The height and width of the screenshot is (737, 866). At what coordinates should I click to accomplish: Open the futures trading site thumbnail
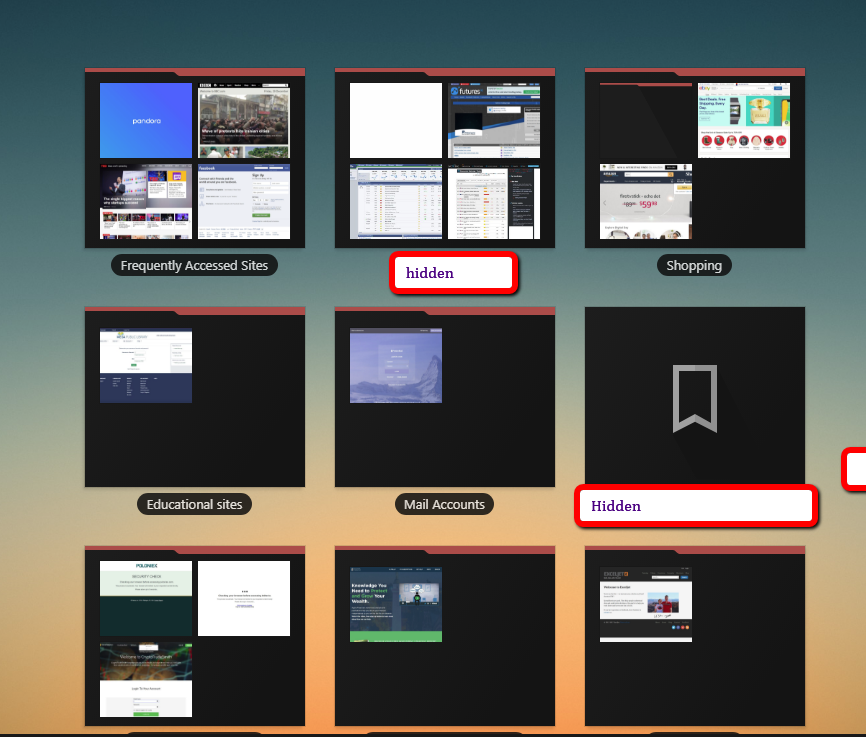(493, 120)
